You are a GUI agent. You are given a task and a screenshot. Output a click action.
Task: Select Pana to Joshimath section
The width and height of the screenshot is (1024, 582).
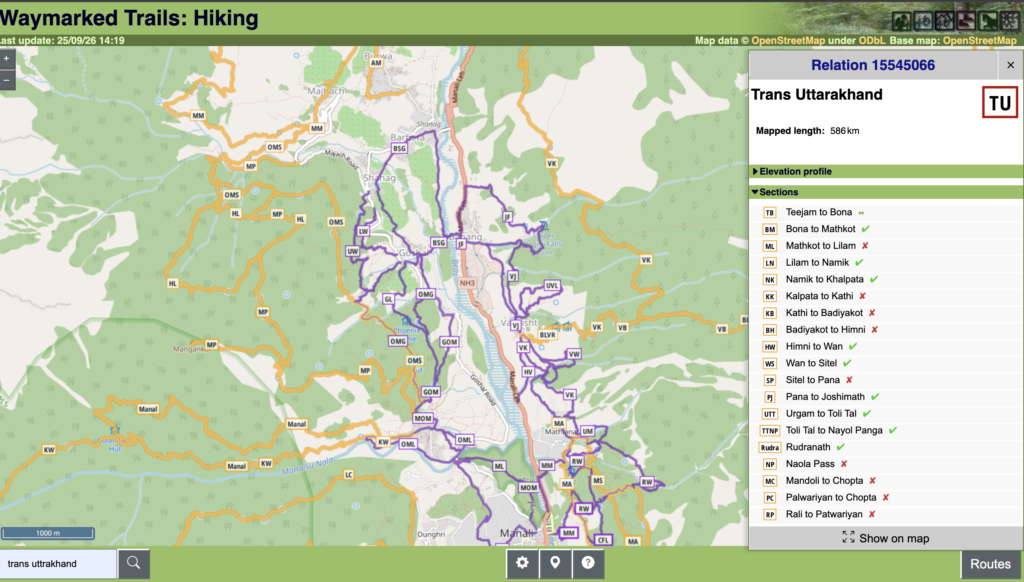click(886, 397)
